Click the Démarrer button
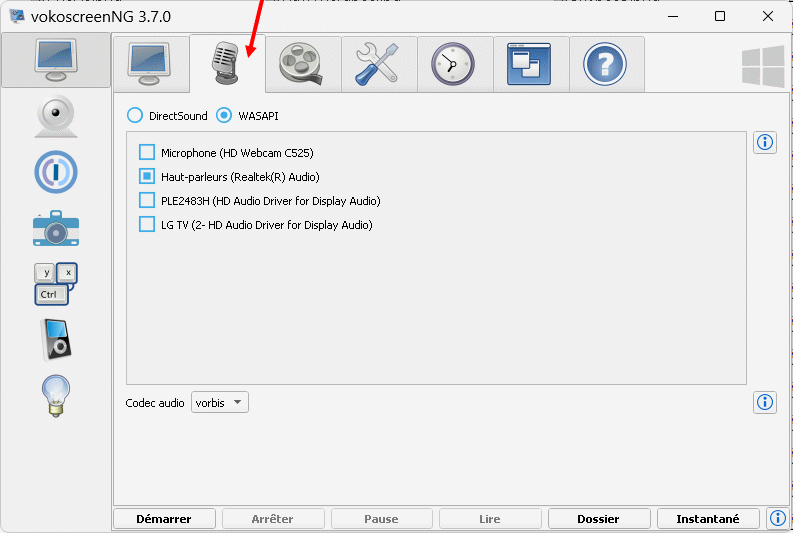The image size is (793, 533). [x=164, y=519]
